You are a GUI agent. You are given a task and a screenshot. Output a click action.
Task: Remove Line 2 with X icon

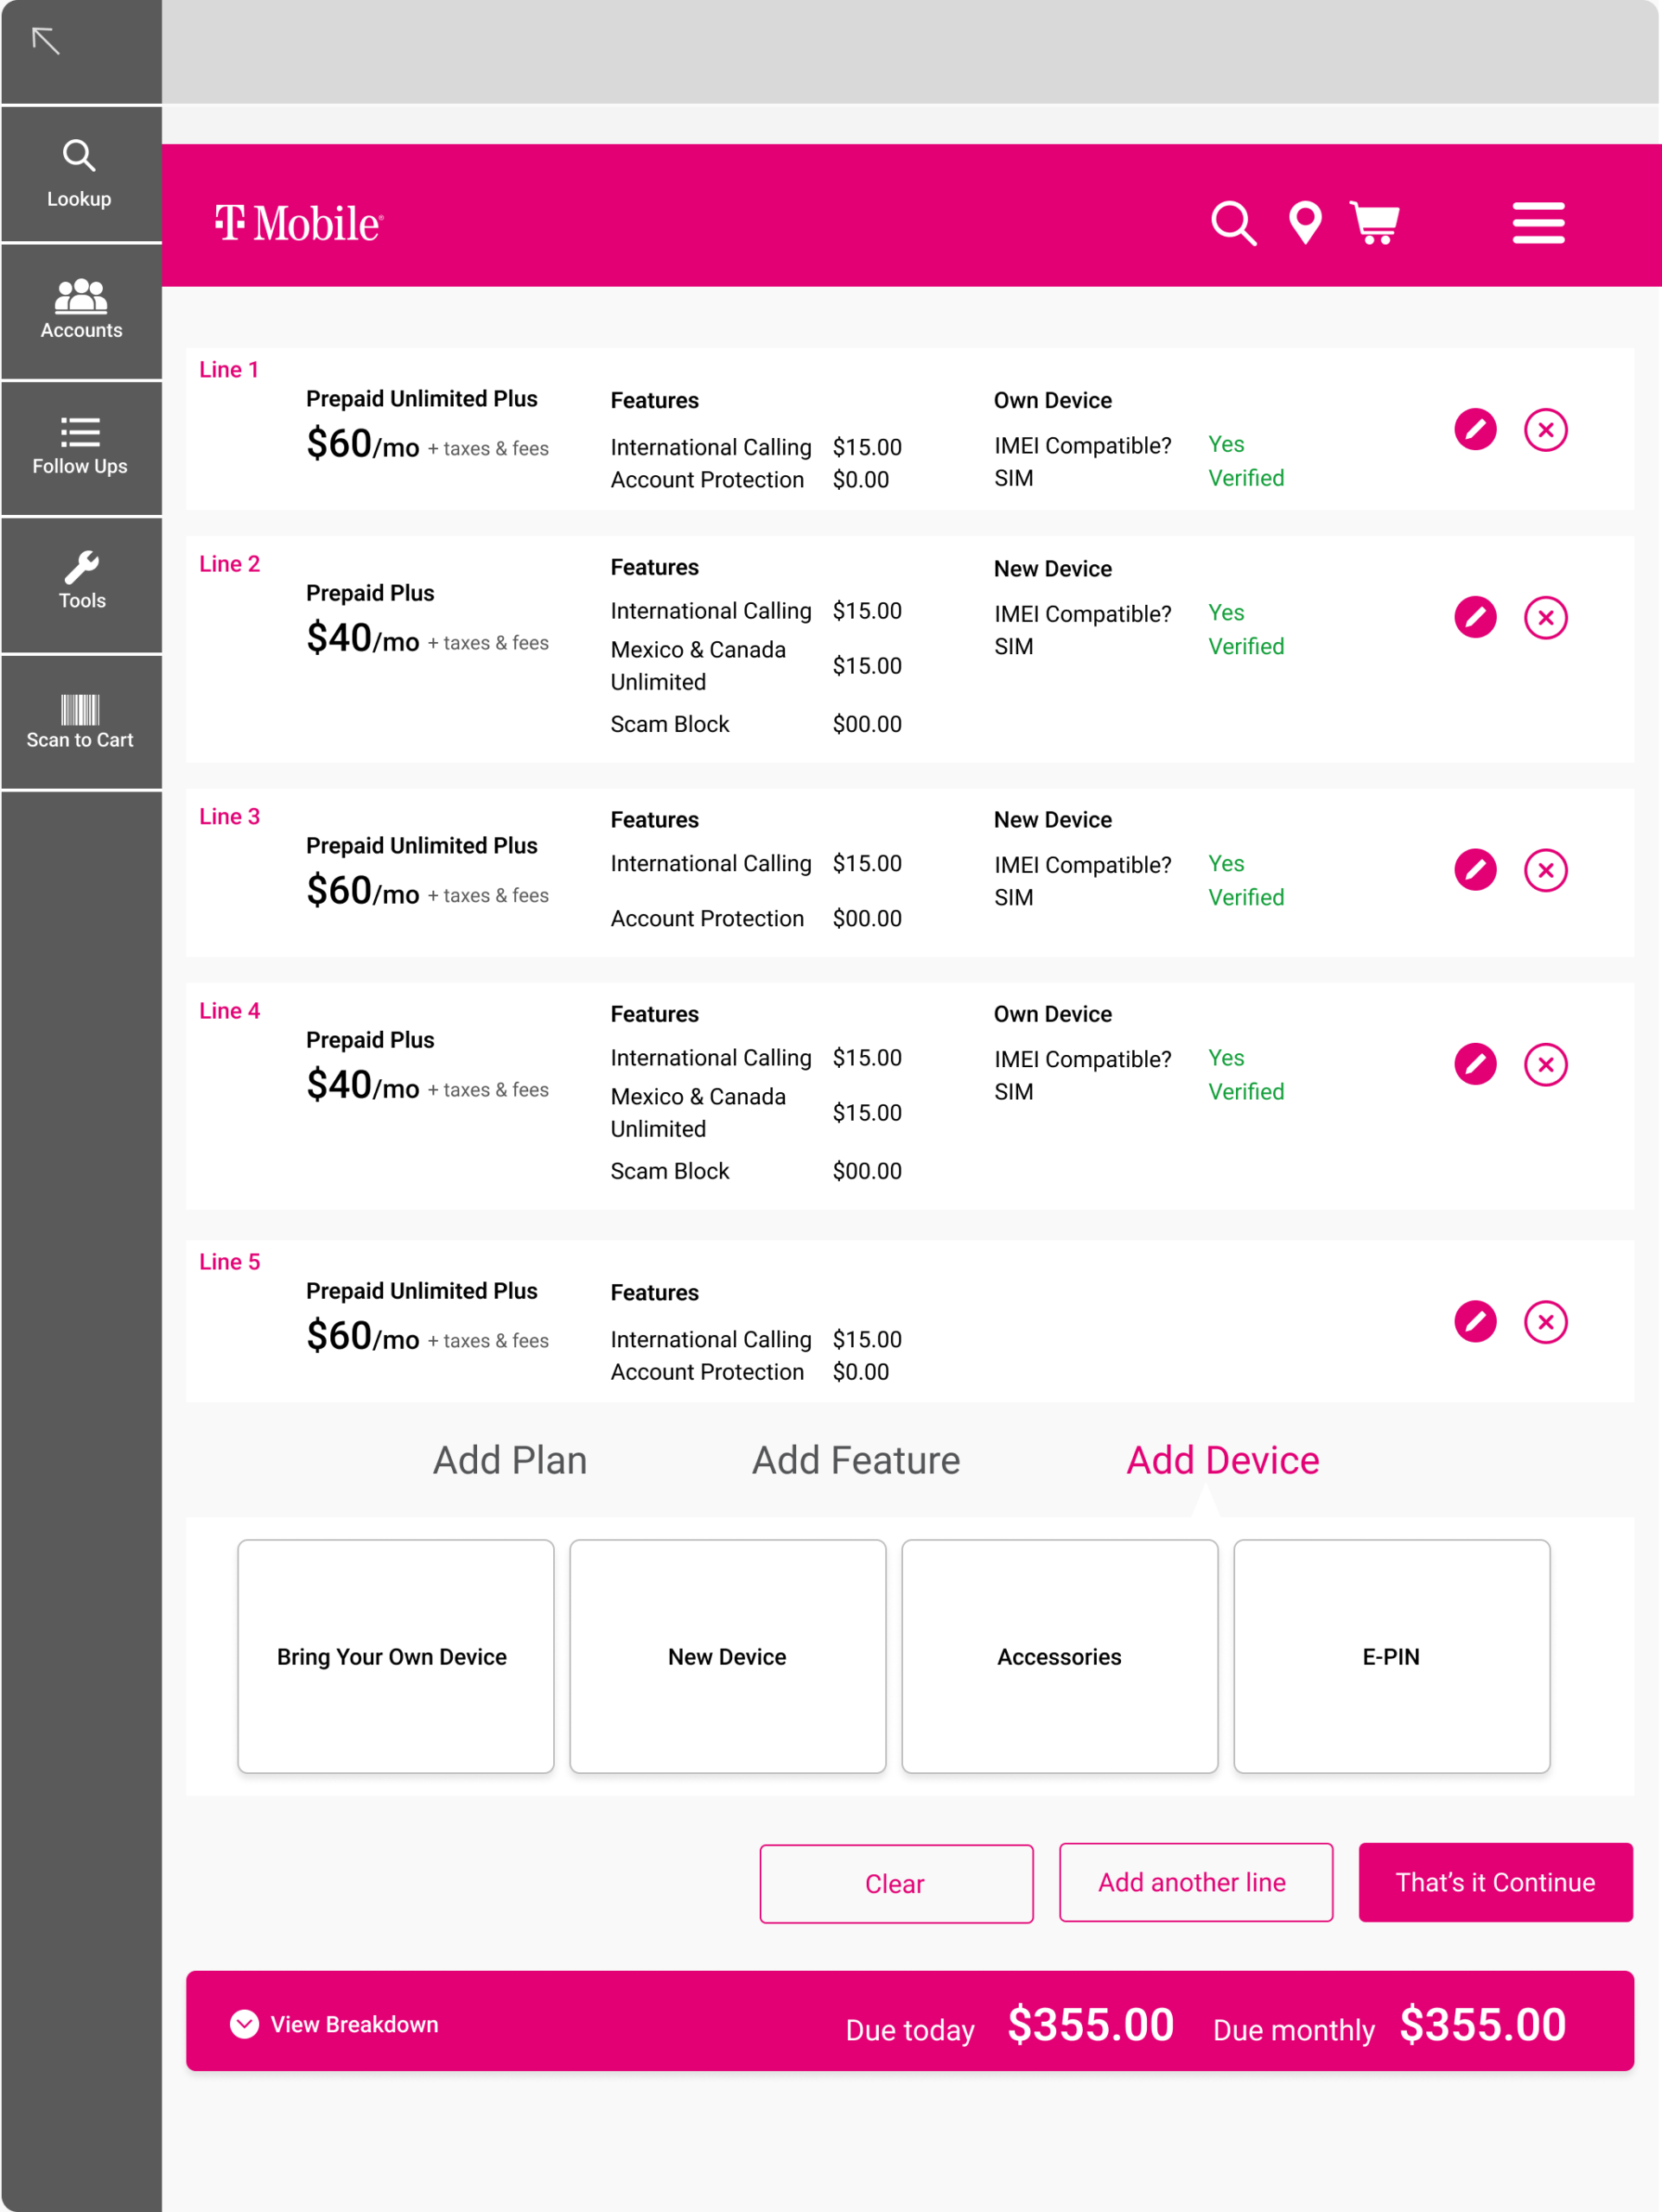(x=1545, y=618)
